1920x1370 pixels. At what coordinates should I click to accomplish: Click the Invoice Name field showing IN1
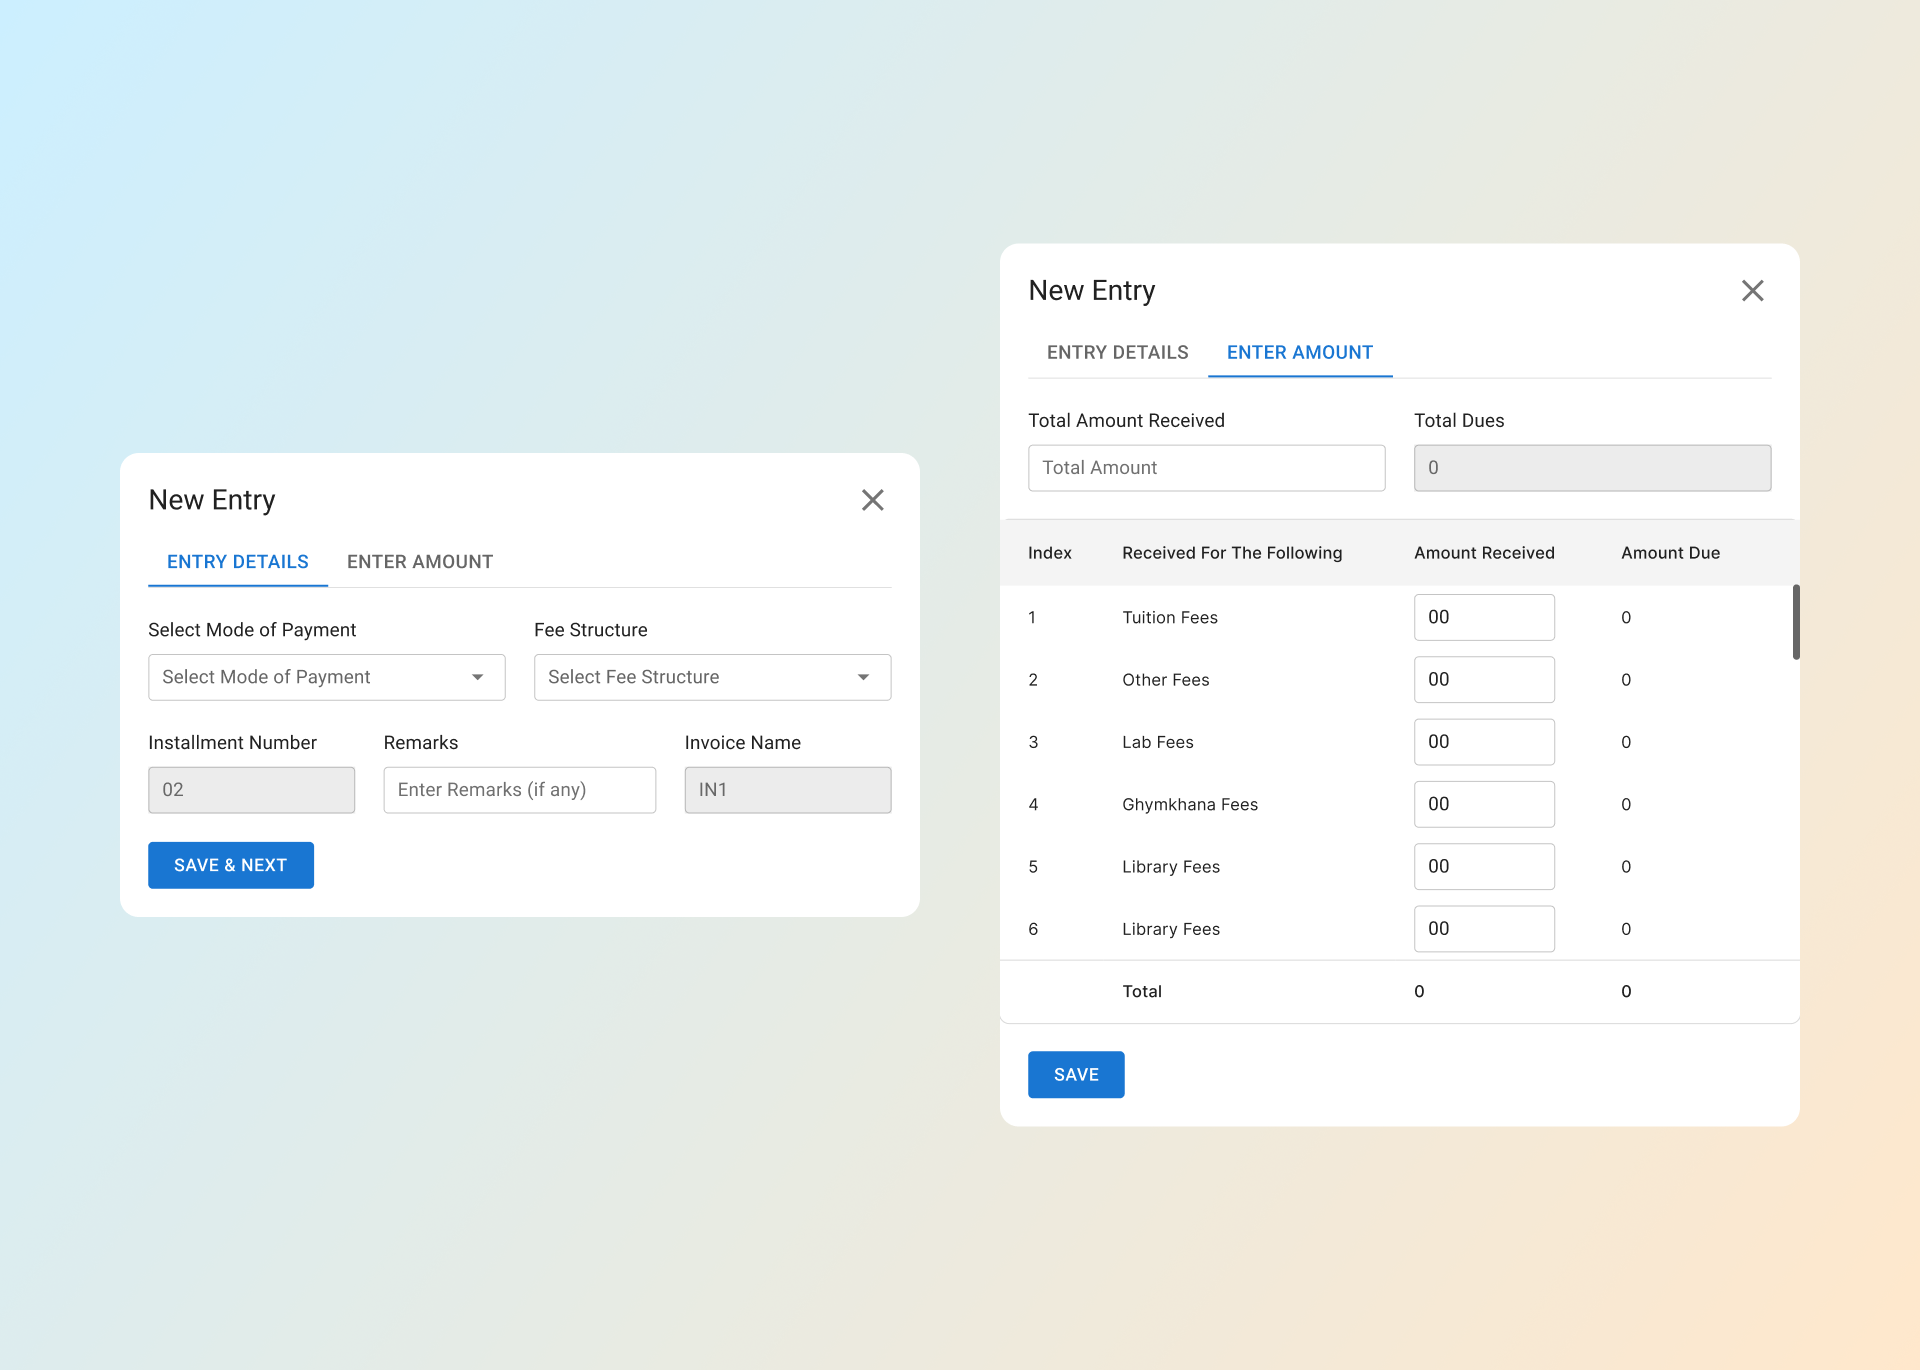pos(788,790)
